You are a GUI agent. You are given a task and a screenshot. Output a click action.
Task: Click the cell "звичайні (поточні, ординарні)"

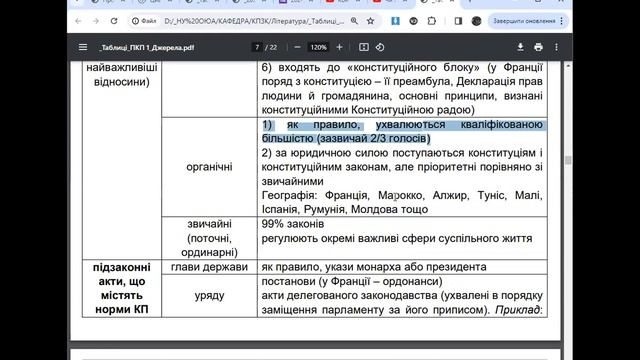point(209,238)
